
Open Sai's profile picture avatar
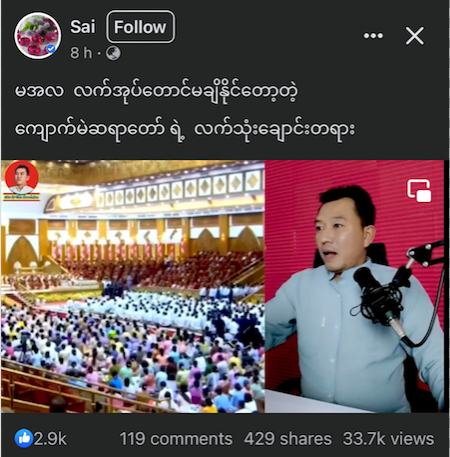pyautogui.click(x=37, y=36)
